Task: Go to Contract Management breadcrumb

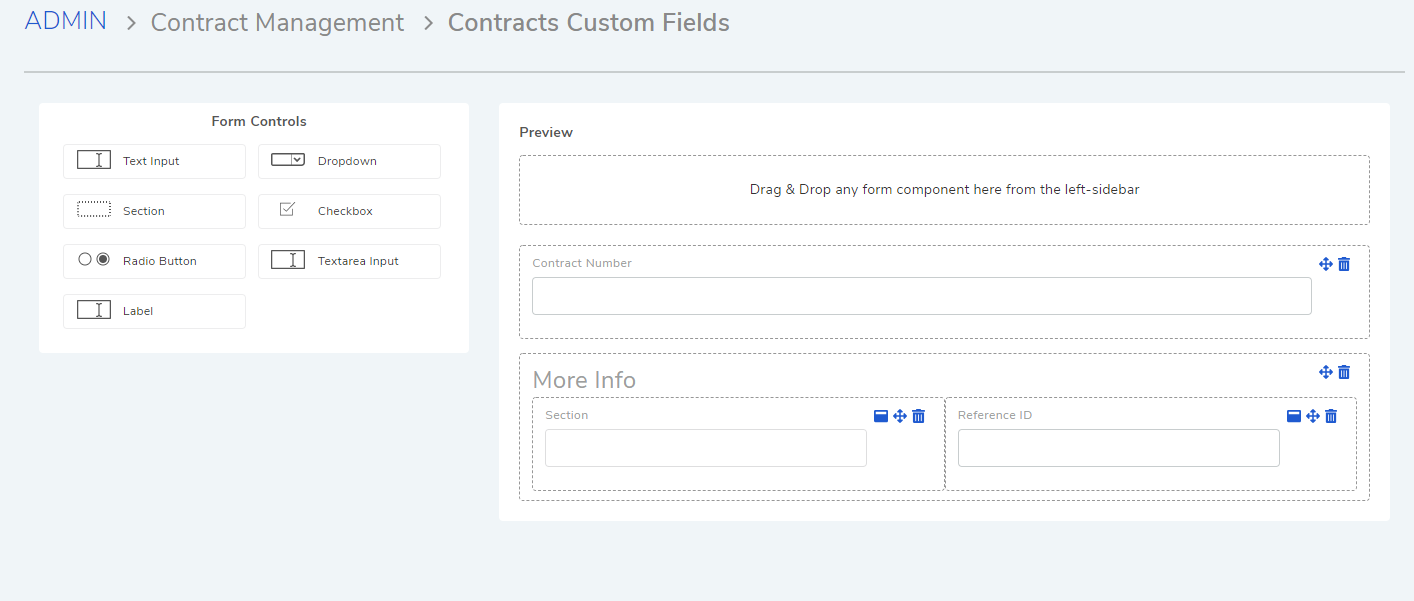Action: (x=277, y=22)
